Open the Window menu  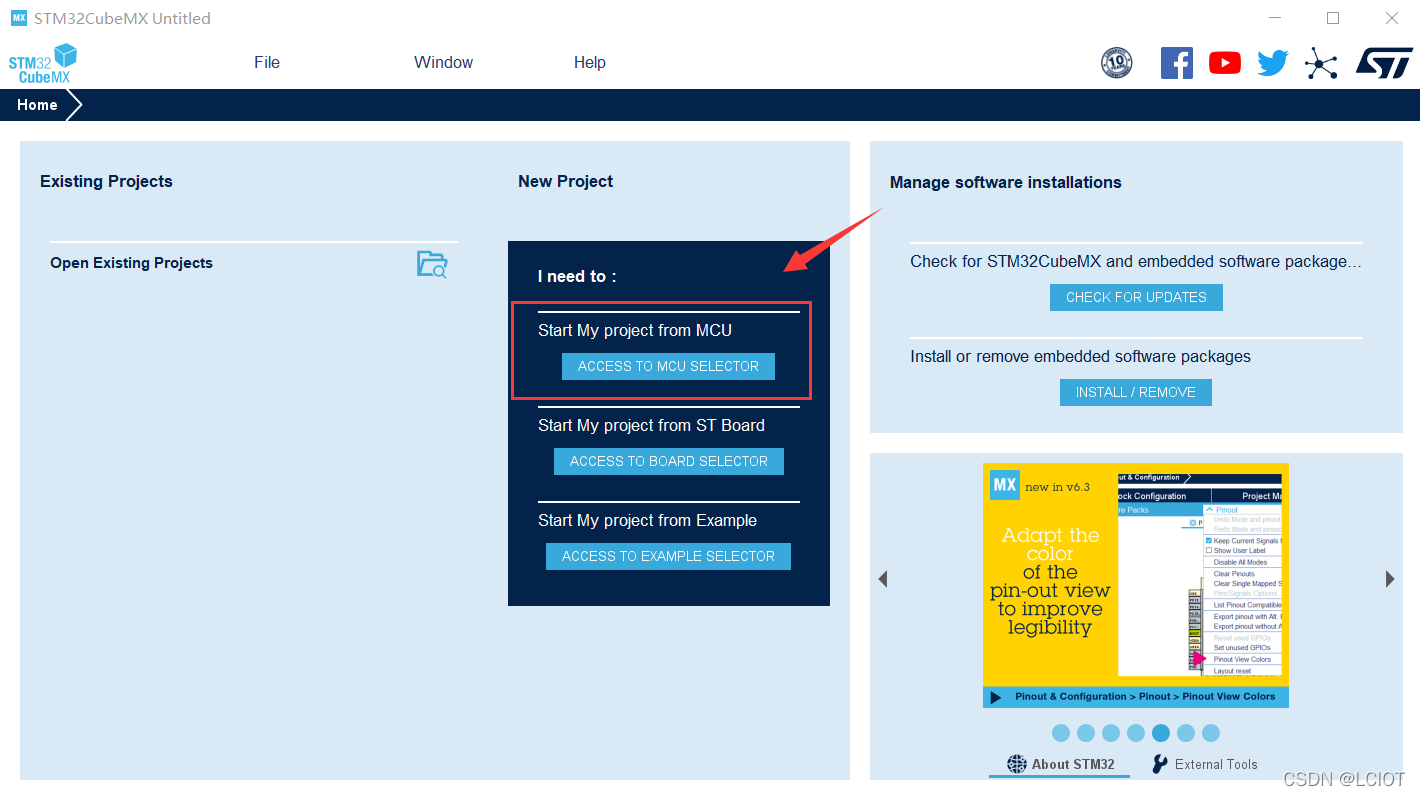click(x=444, y=62)
